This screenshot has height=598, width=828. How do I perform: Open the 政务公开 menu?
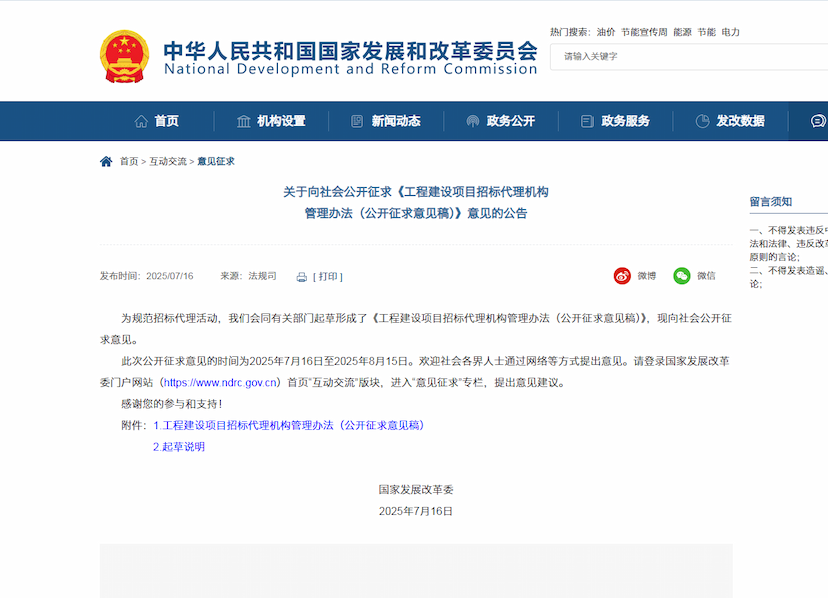pos(511,122)
